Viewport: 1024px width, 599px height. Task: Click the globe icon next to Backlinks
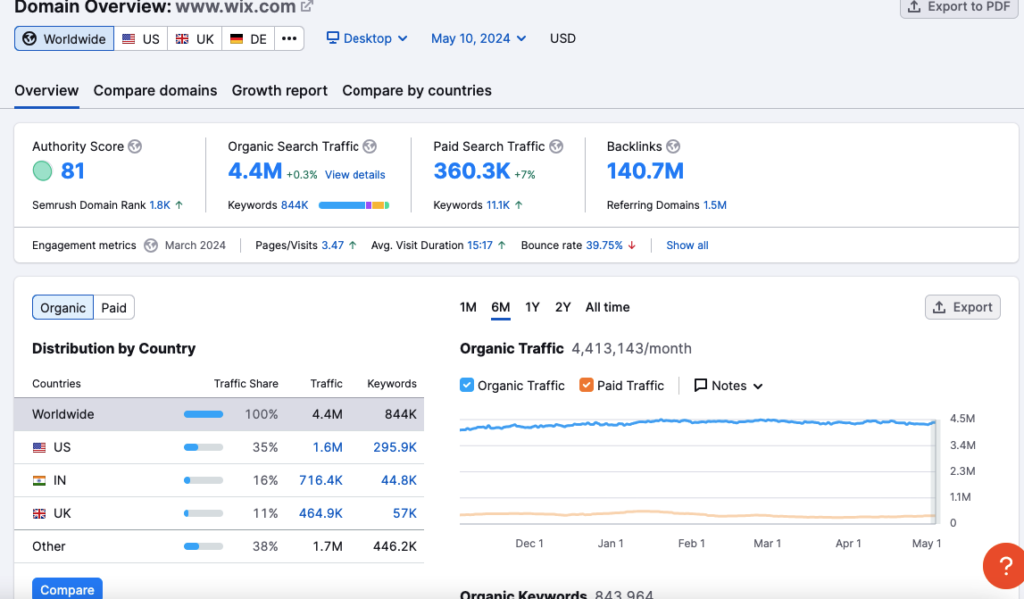[673, 146]
